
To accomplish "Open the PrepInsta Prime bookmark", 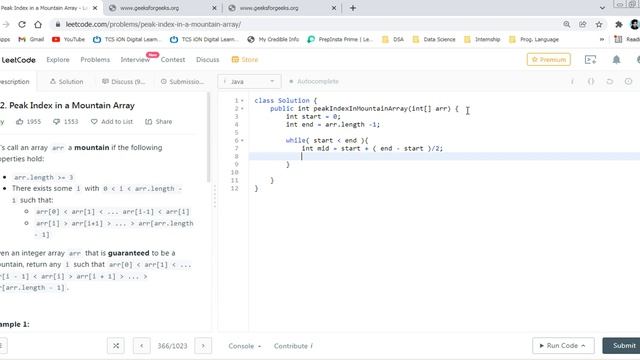I will click(340, 39).
